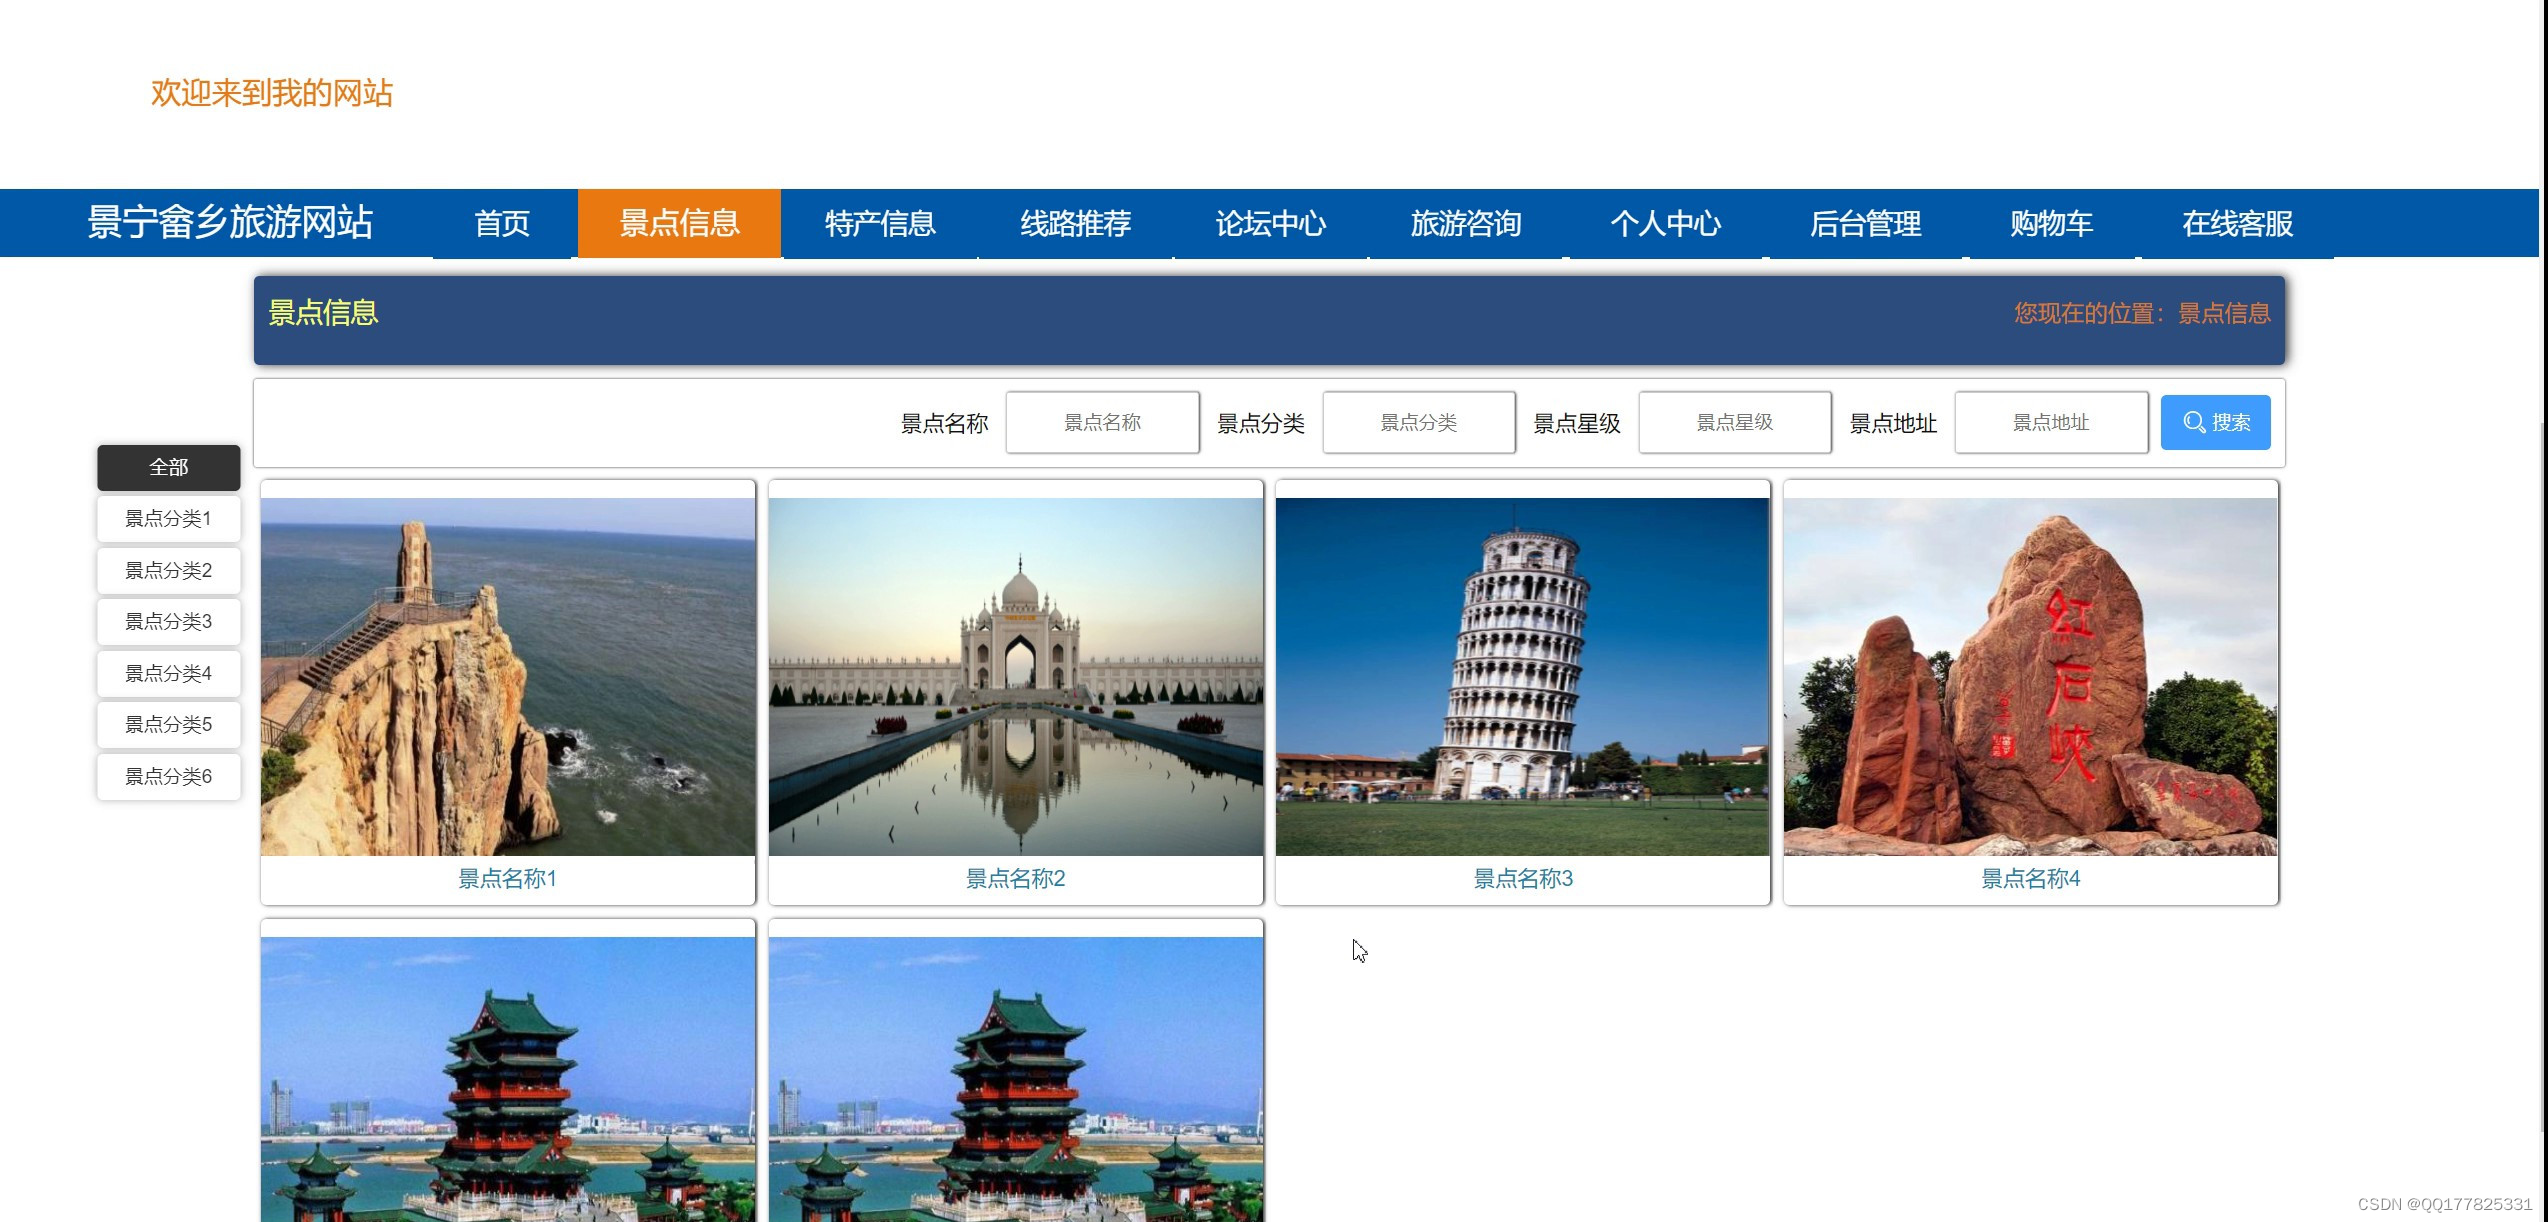
Task: Focus the 景点星级 search input
Action: point(1734,422)
